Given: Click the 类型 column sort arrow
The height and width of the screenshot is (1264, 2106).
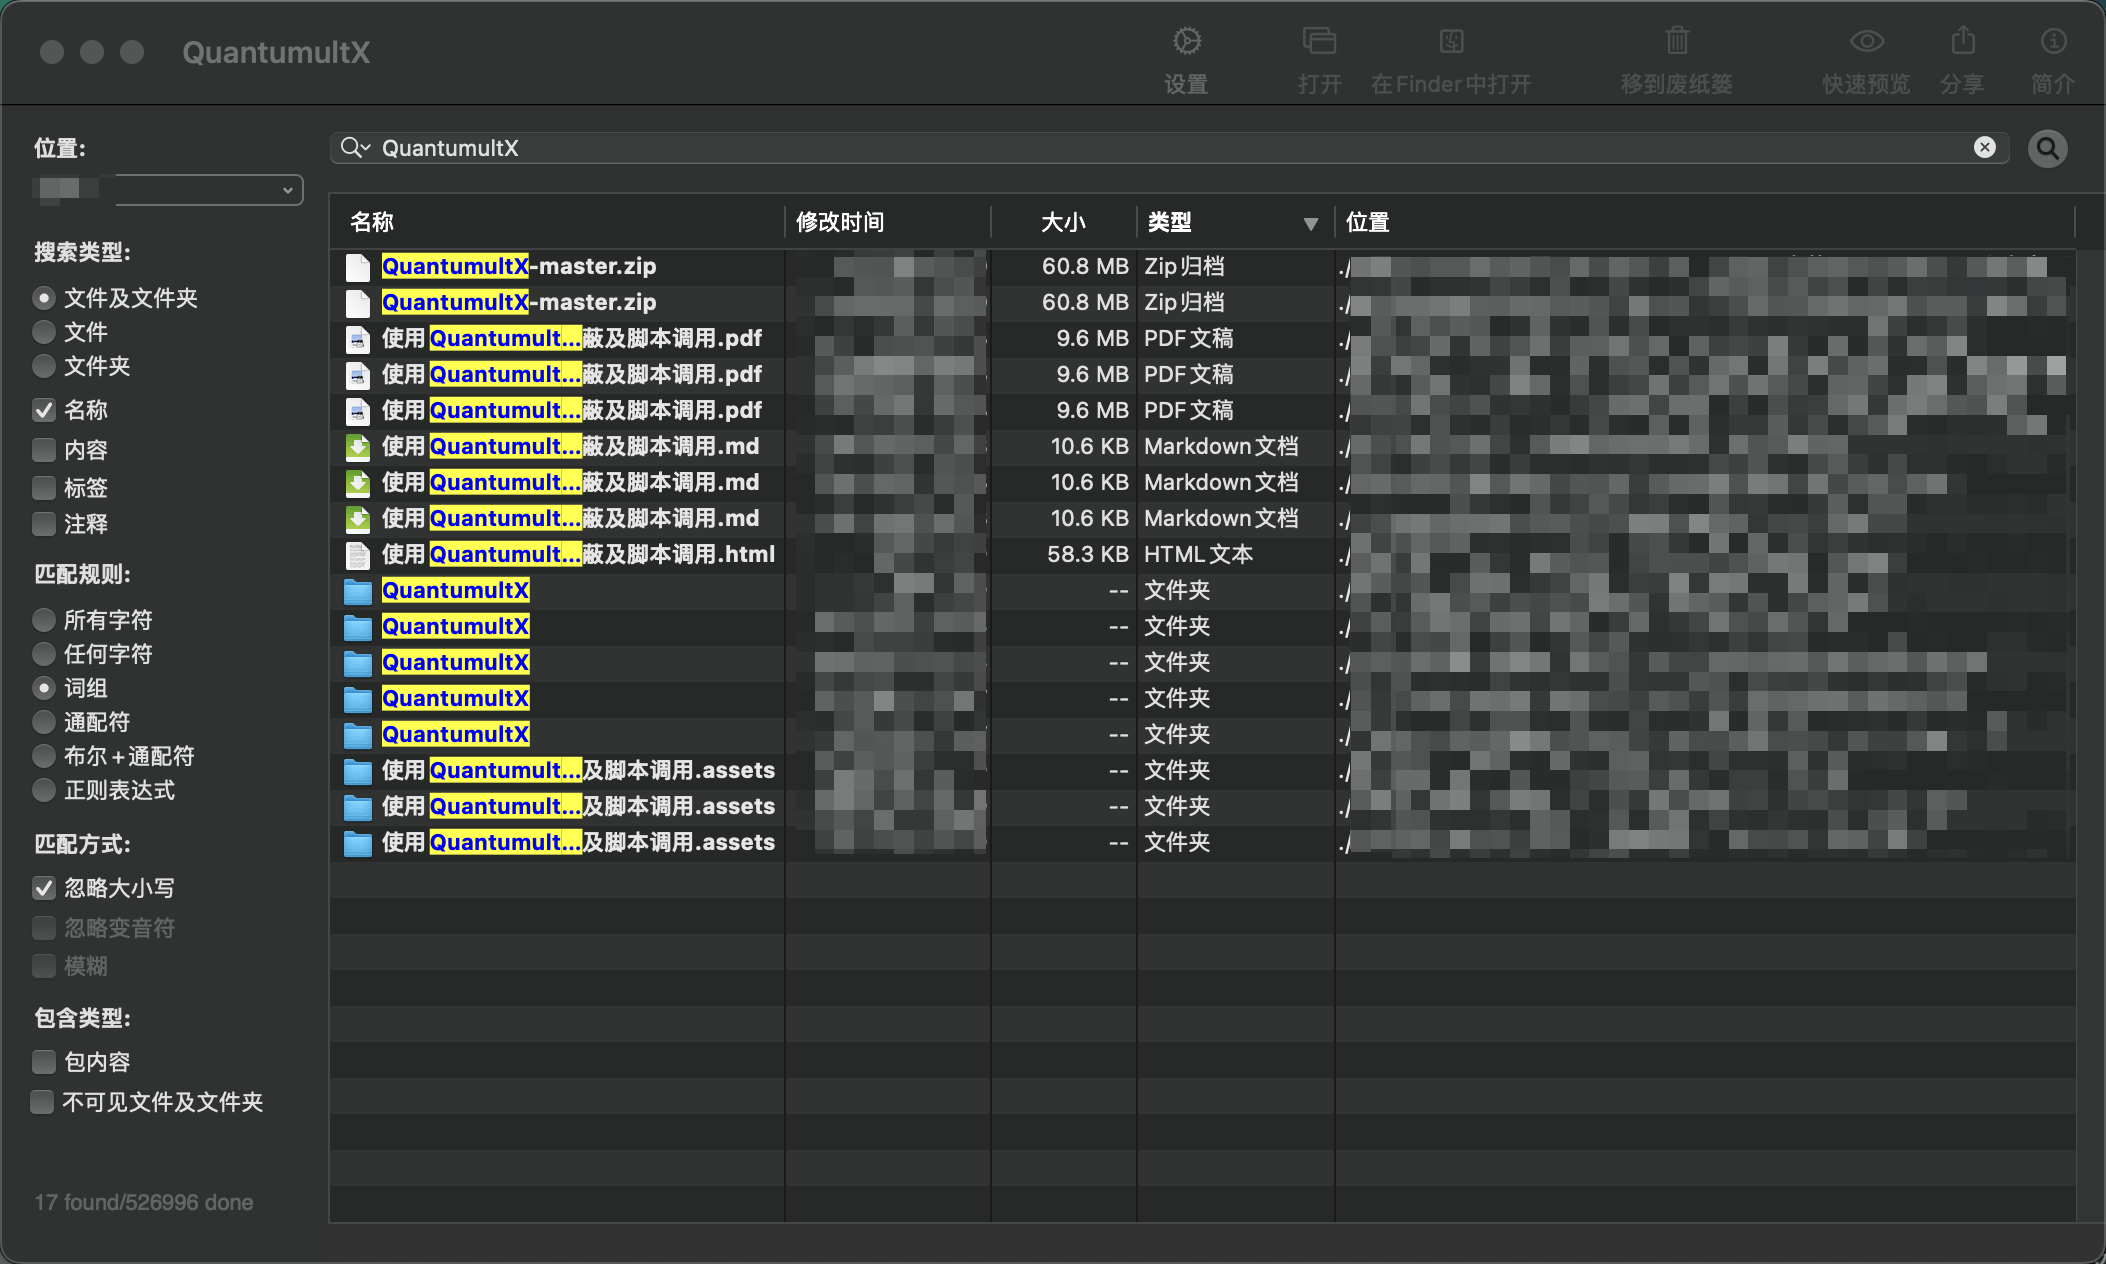Looking at the screenshot, I should (1310, 223).
